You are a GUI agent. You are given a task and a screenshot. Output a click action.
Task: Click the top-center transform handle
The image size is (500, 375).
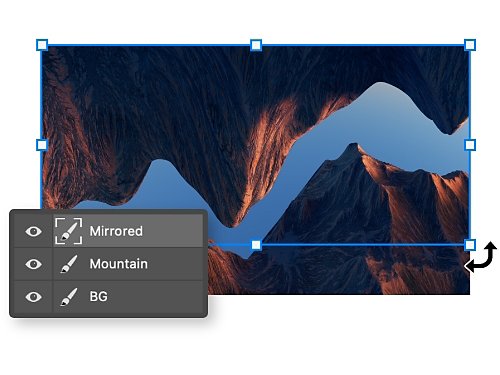coord(256,45)
